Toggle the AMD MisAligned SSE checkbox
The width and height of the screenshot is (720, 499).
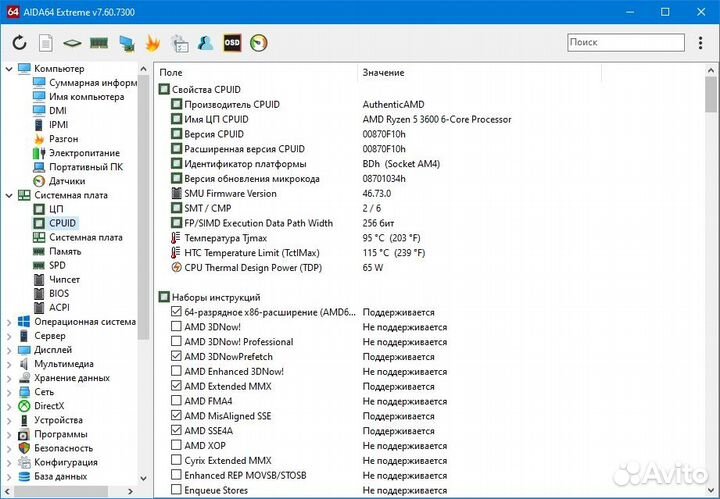point(176,415)
